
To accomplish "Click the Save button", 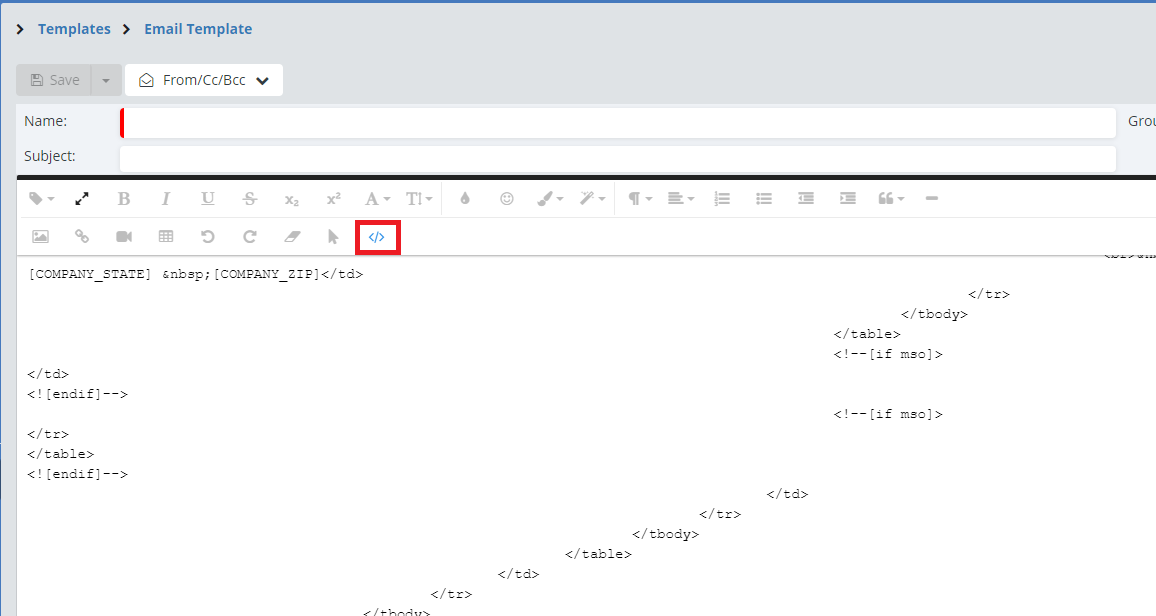I will click(x=54, y=80).
